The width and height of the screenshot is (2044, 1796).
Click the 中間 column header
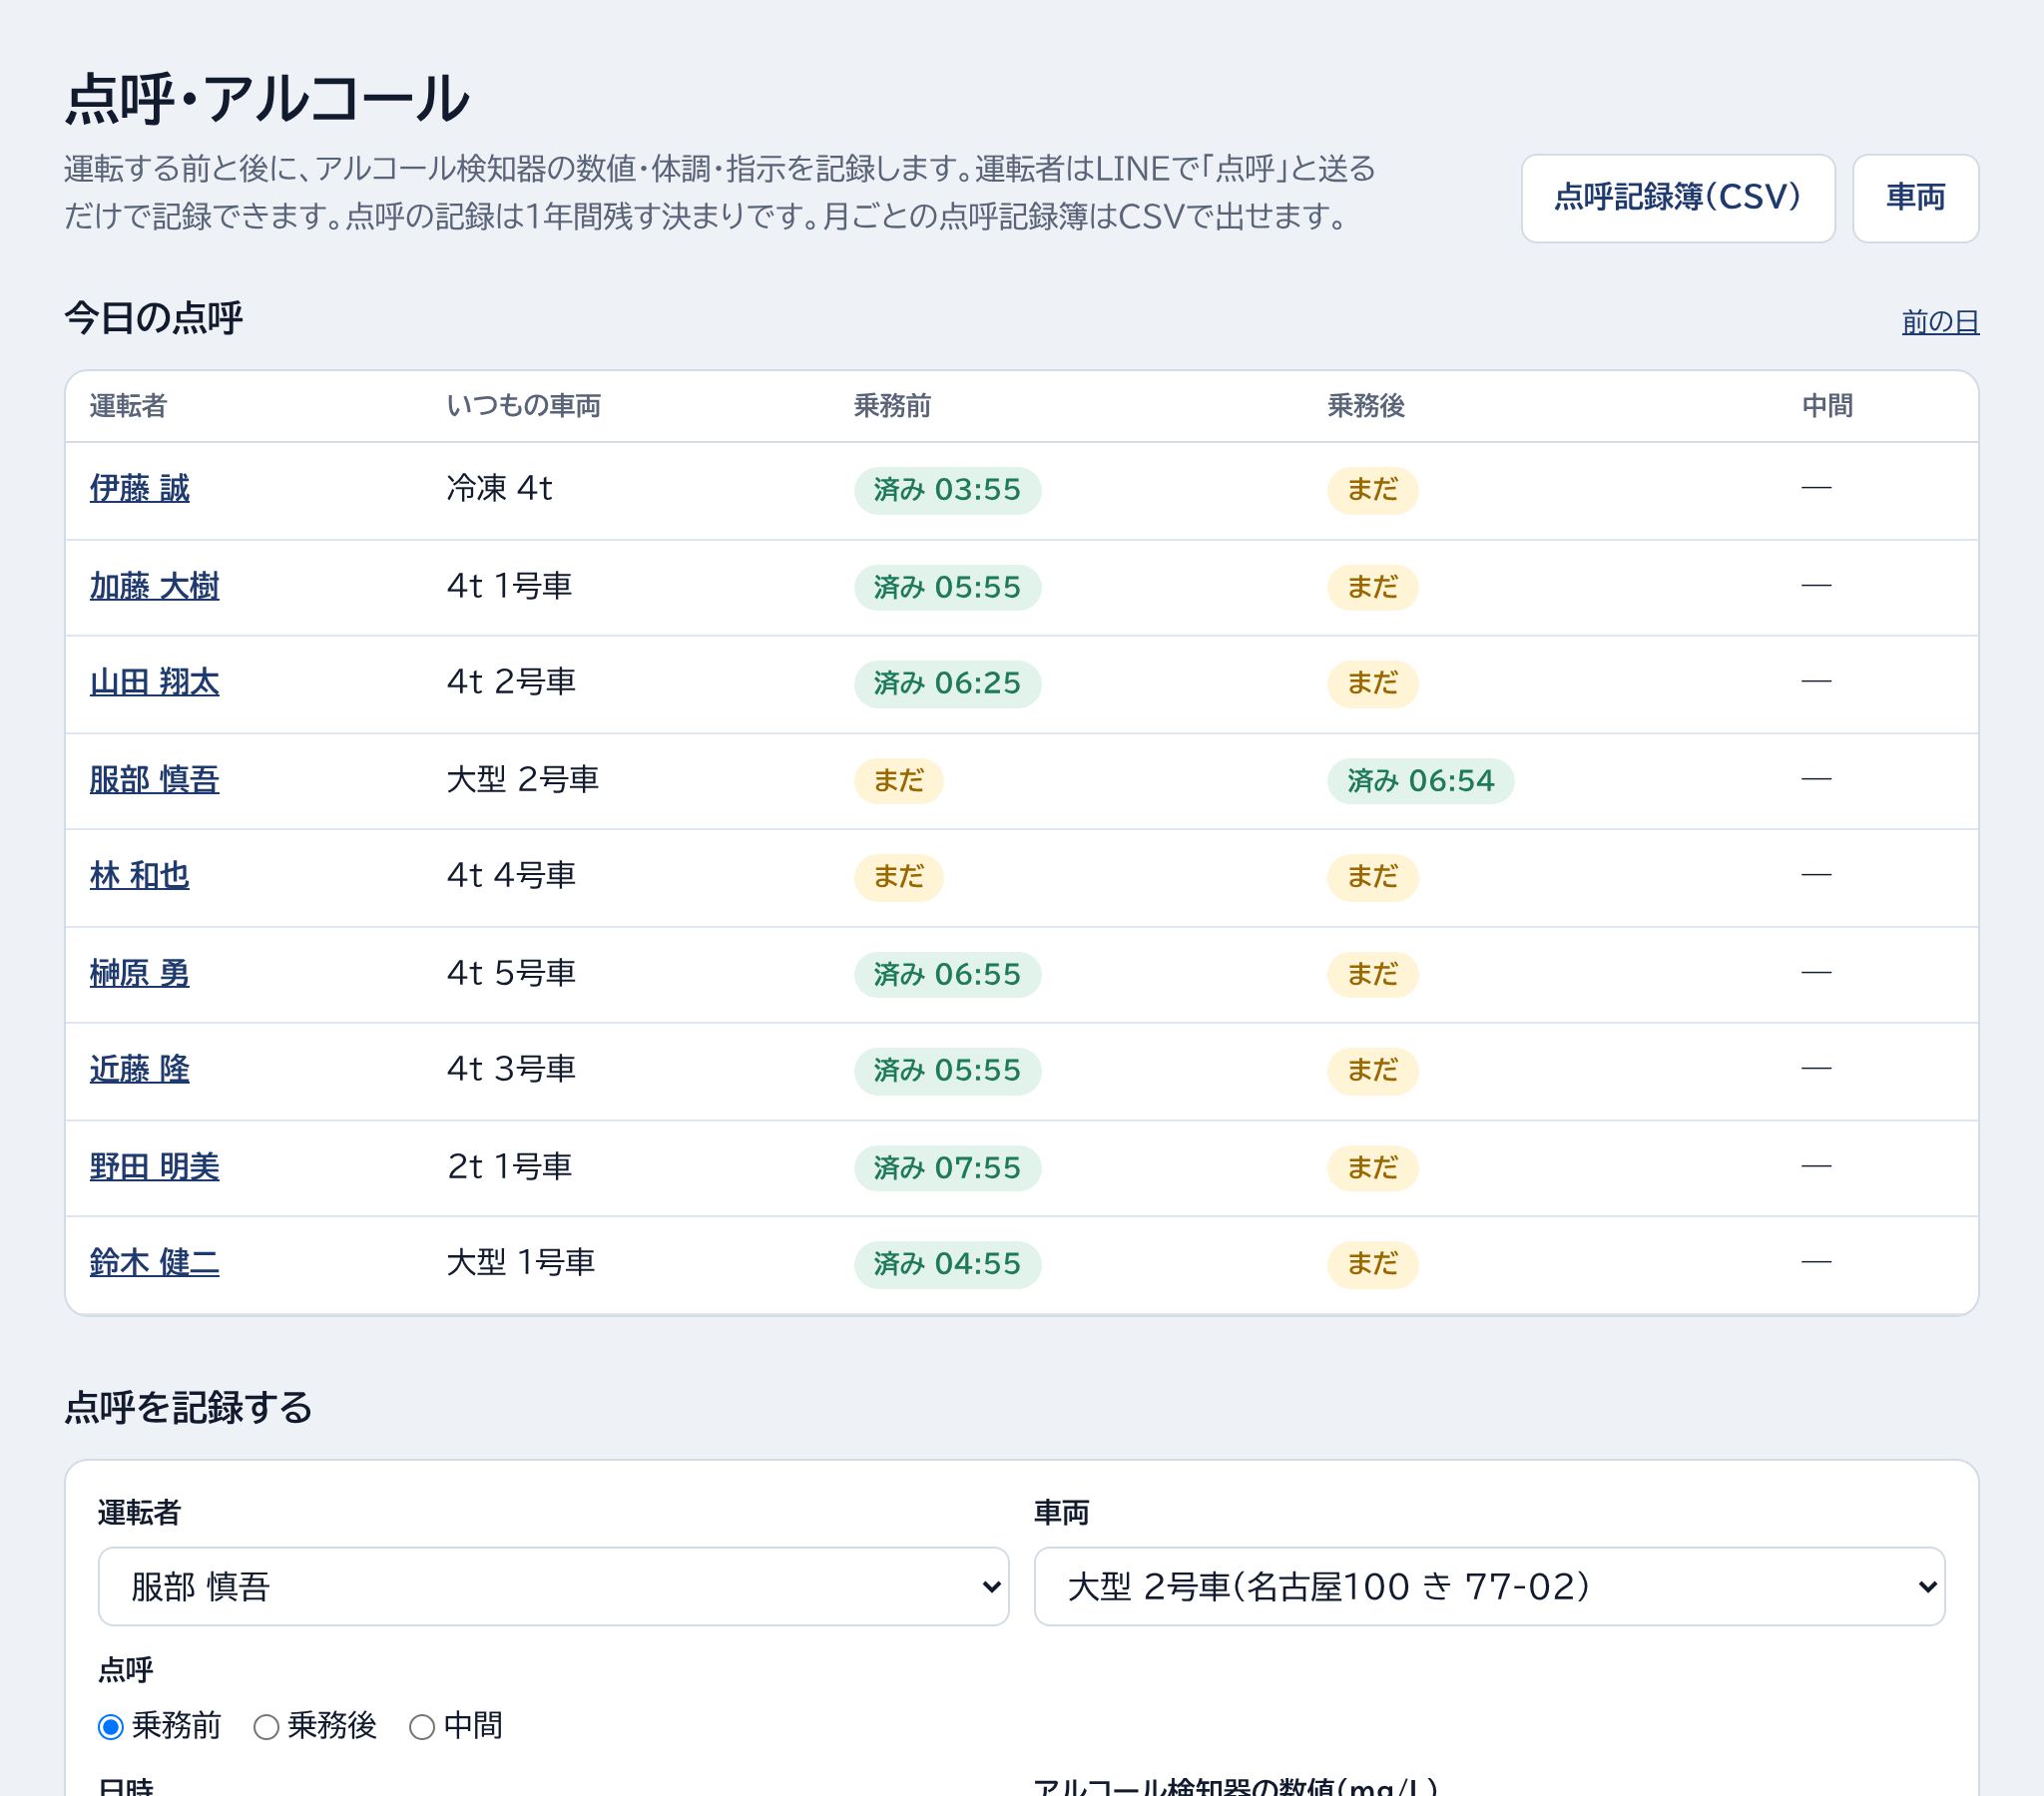[x=1827, y=406]
